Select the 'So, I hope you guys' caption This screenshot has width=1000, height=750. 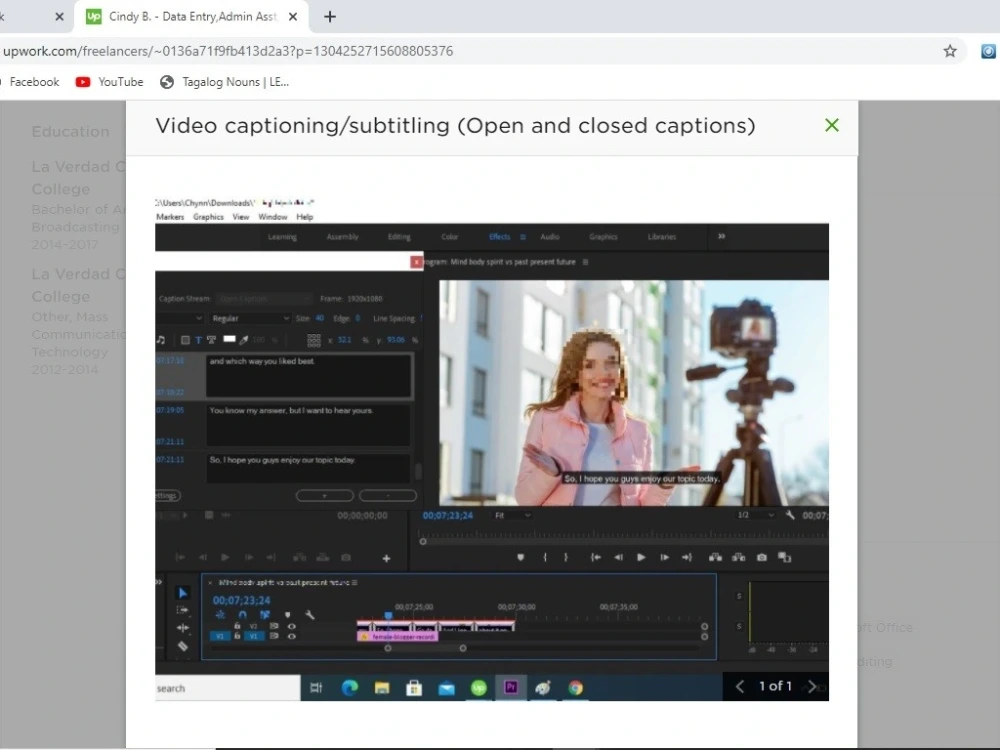tap(309, 467)
